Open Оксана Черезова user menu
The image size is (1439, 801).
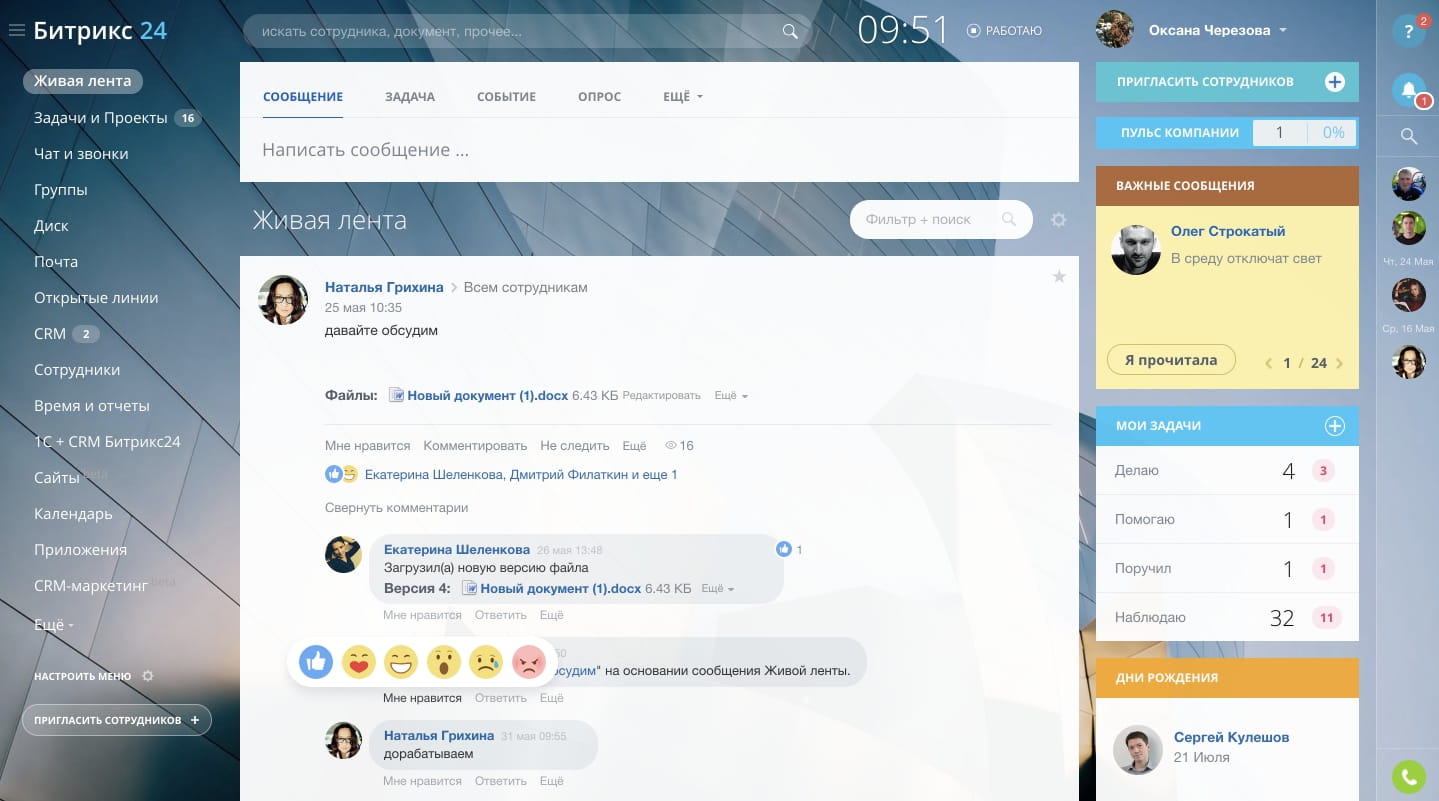coord(1216,30)
